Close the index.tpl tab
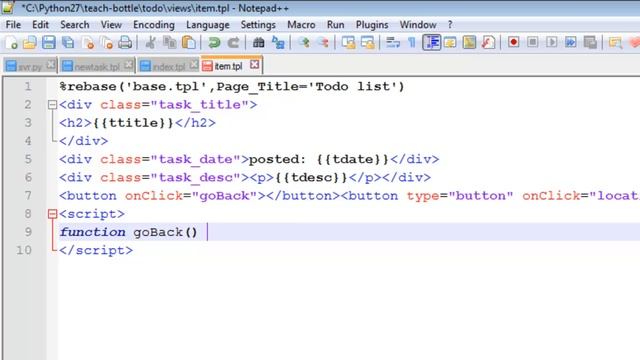This screenshot has width=640, height=360. tap(194, 64)
